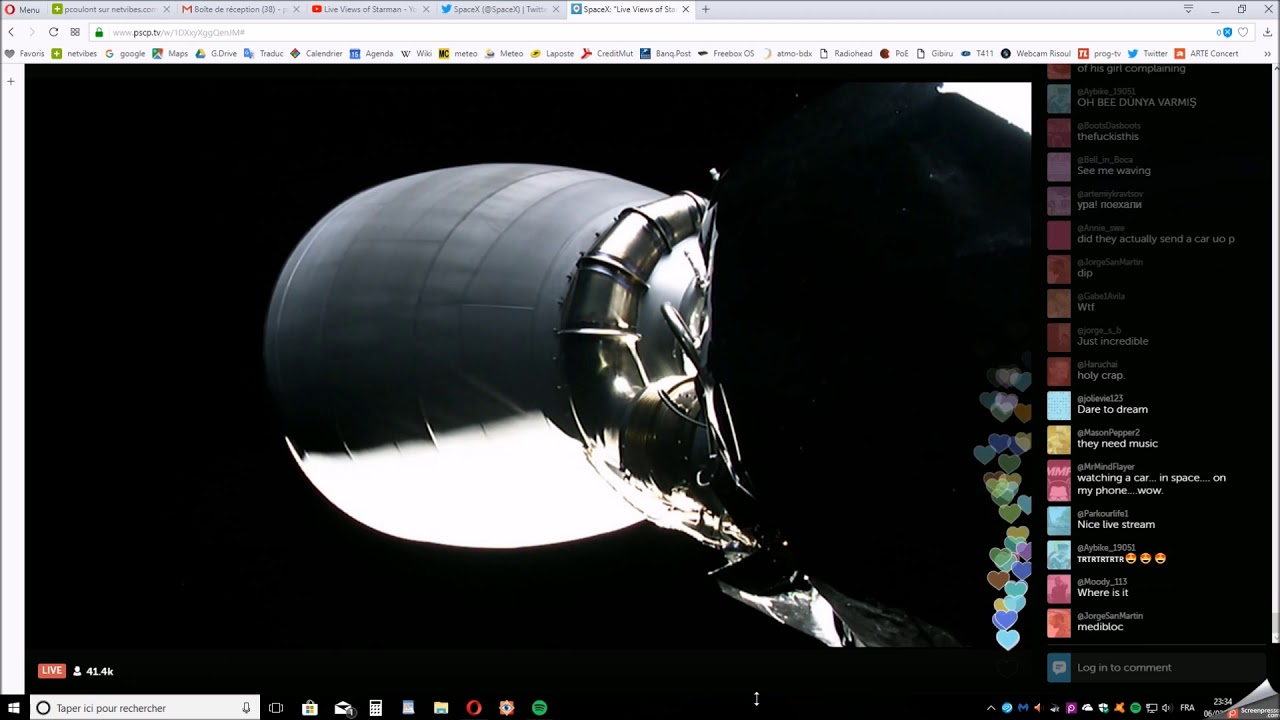Open the Speed Dial grid icon
This screenshot has width=1280, height=720.
[x=75, y=32]
